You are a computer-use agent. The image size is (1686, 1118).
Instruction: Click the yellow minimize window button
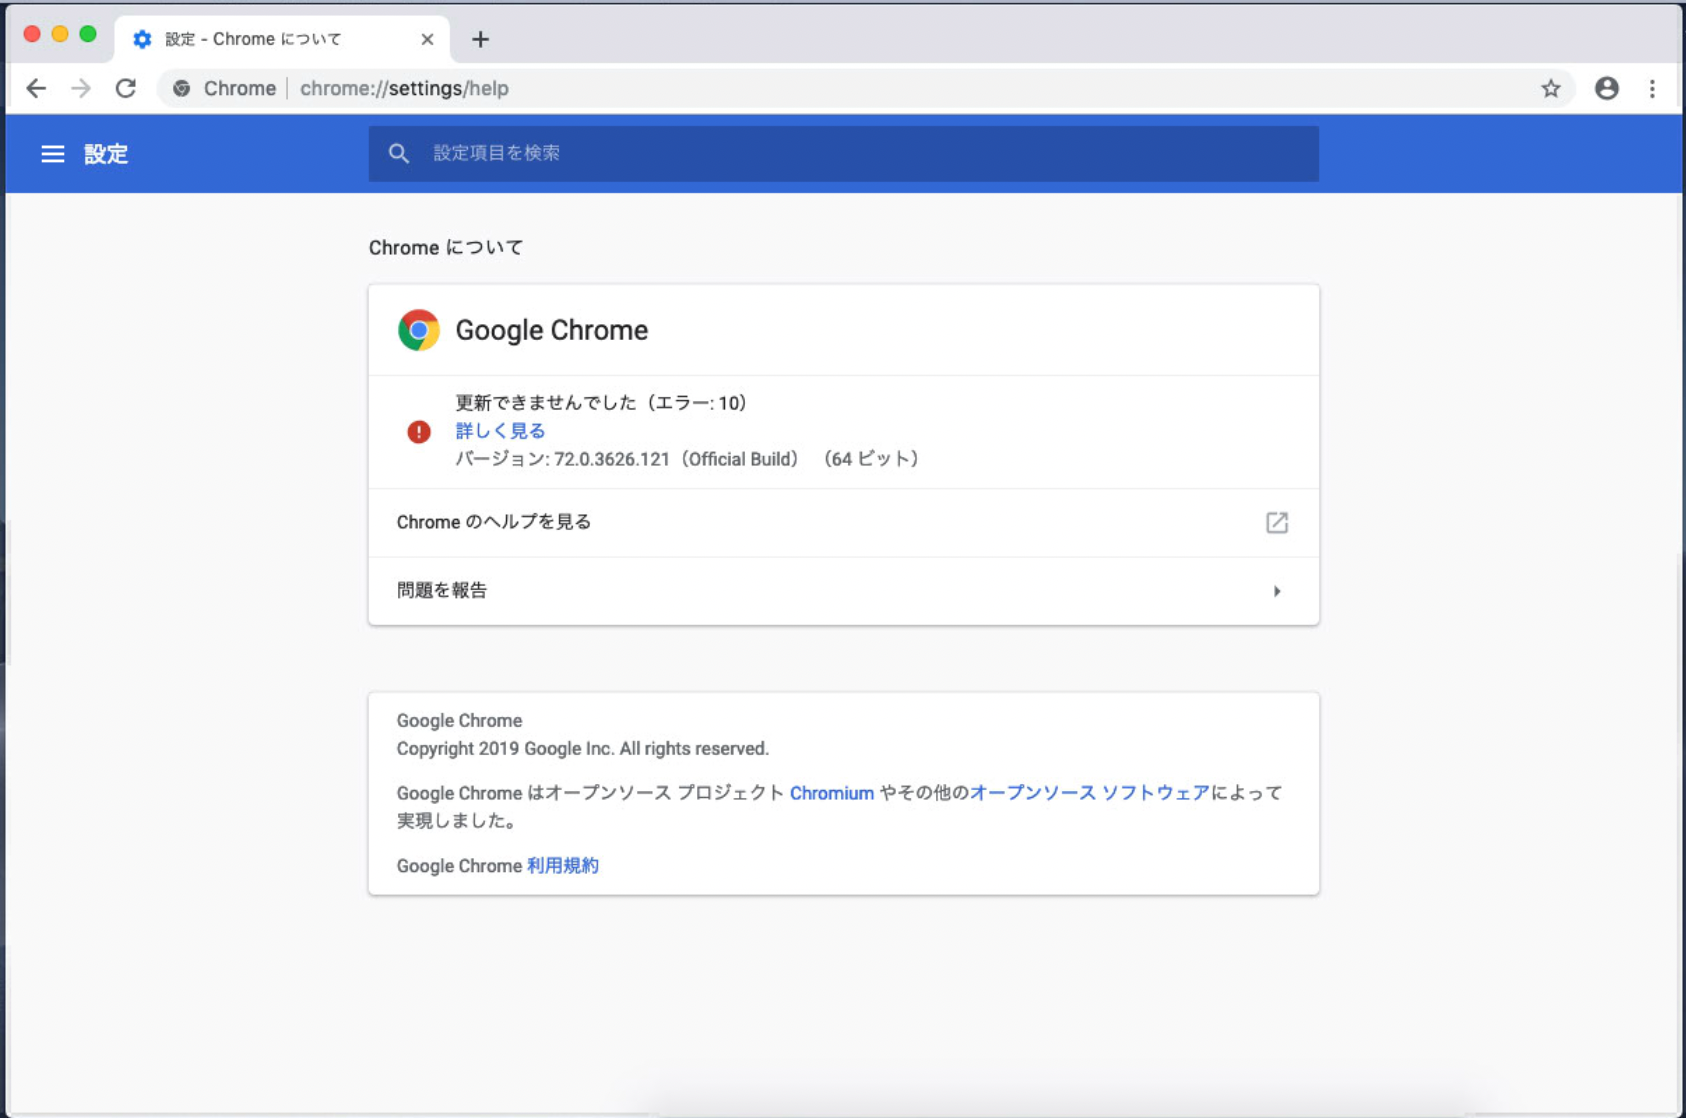coord(60,34)
